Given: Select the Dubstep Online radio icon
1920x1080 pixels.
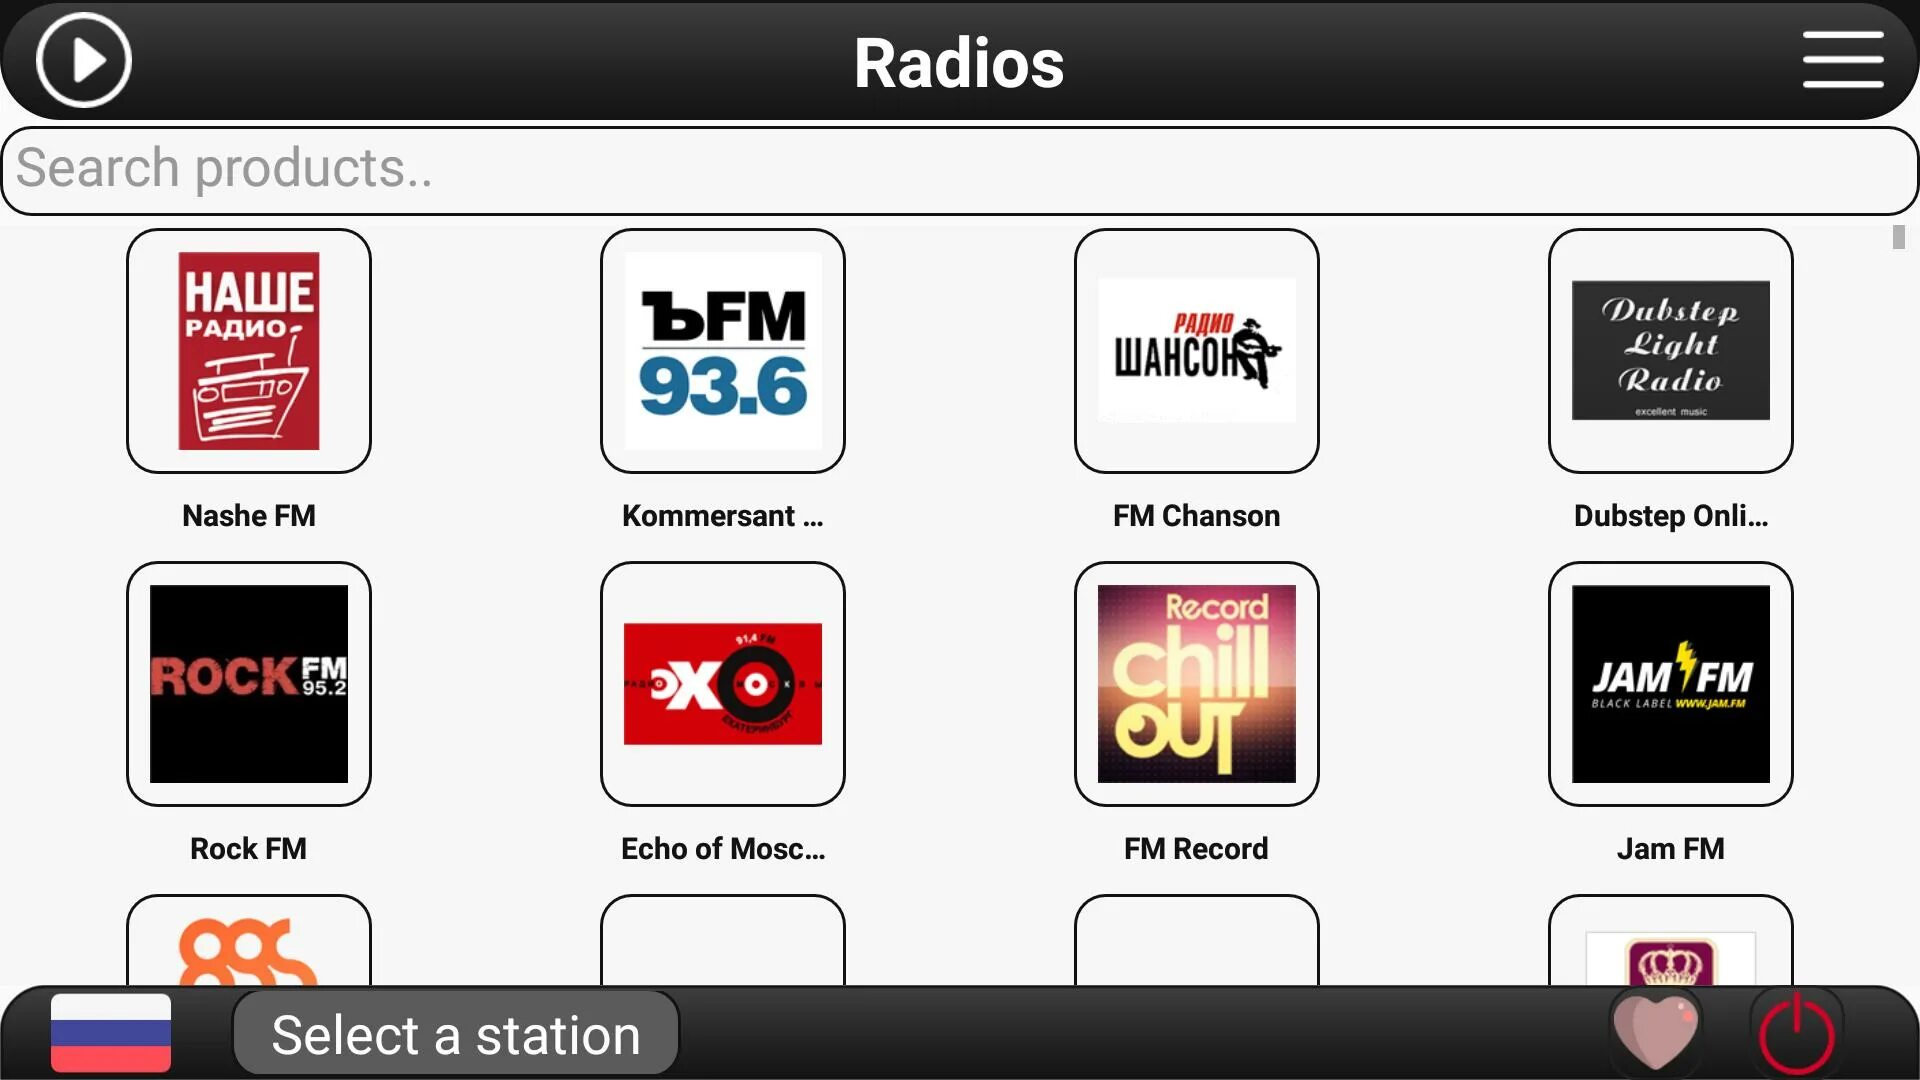Looking at the screenshot, I should coord(1671,349).
